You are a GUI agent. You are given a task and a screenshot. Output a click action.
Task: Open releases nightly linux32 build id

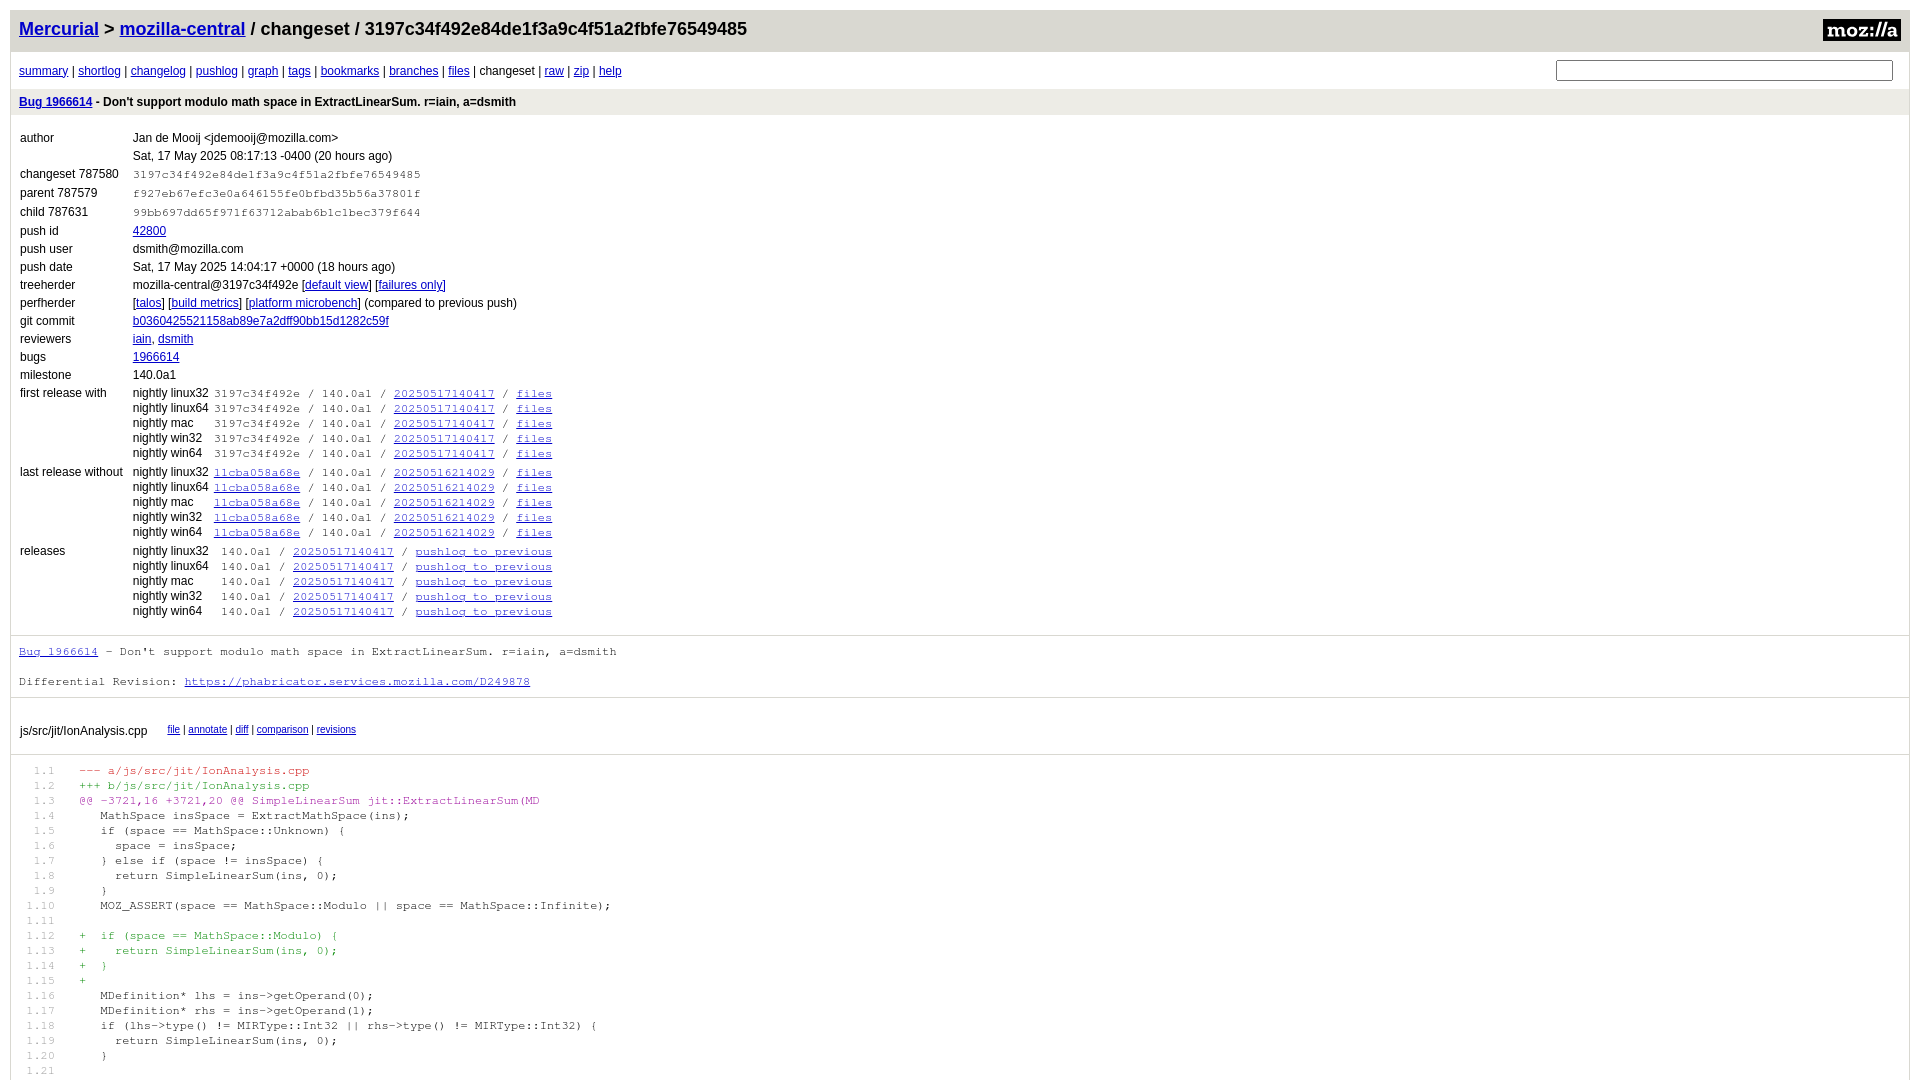(x=343, y=552)
